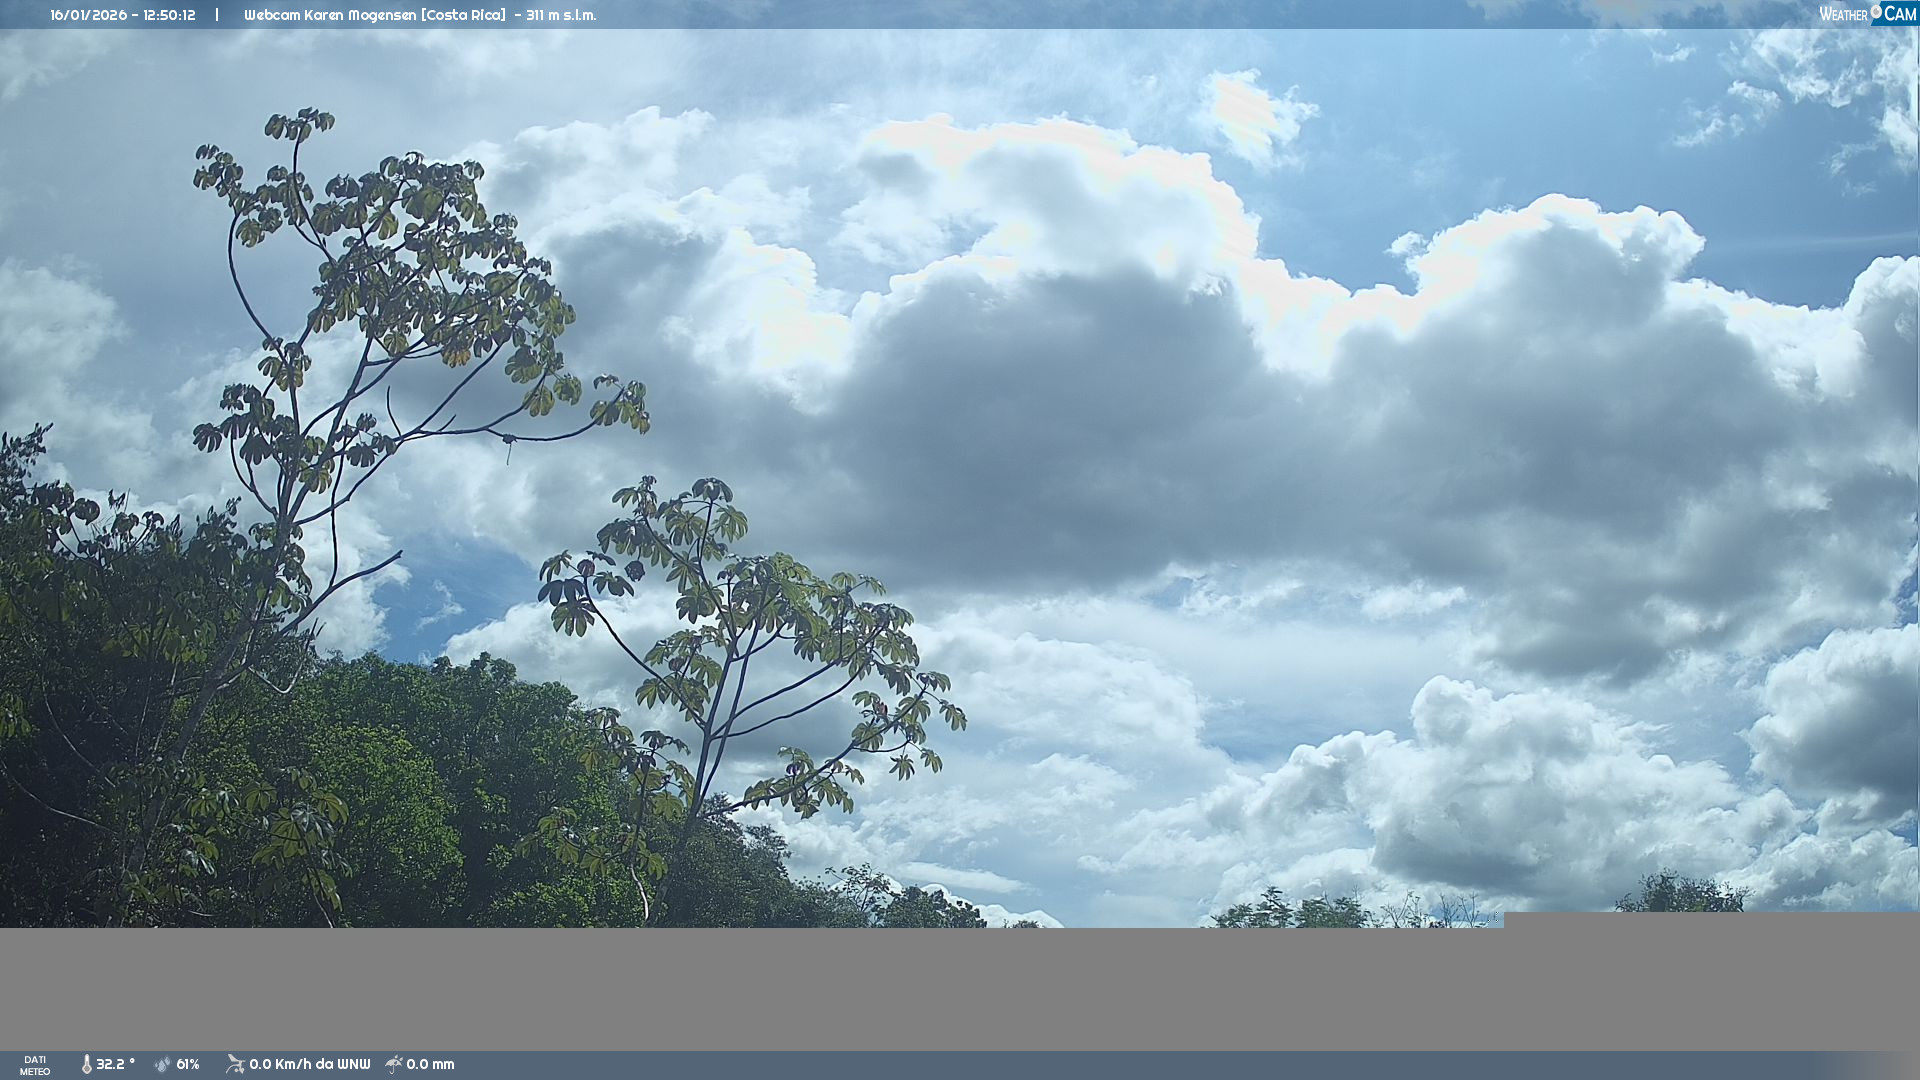Click the [Costa Rica] text in header
This screenshot has height=1080, width=1920.
pyautogui.click(x=463, y=15)
